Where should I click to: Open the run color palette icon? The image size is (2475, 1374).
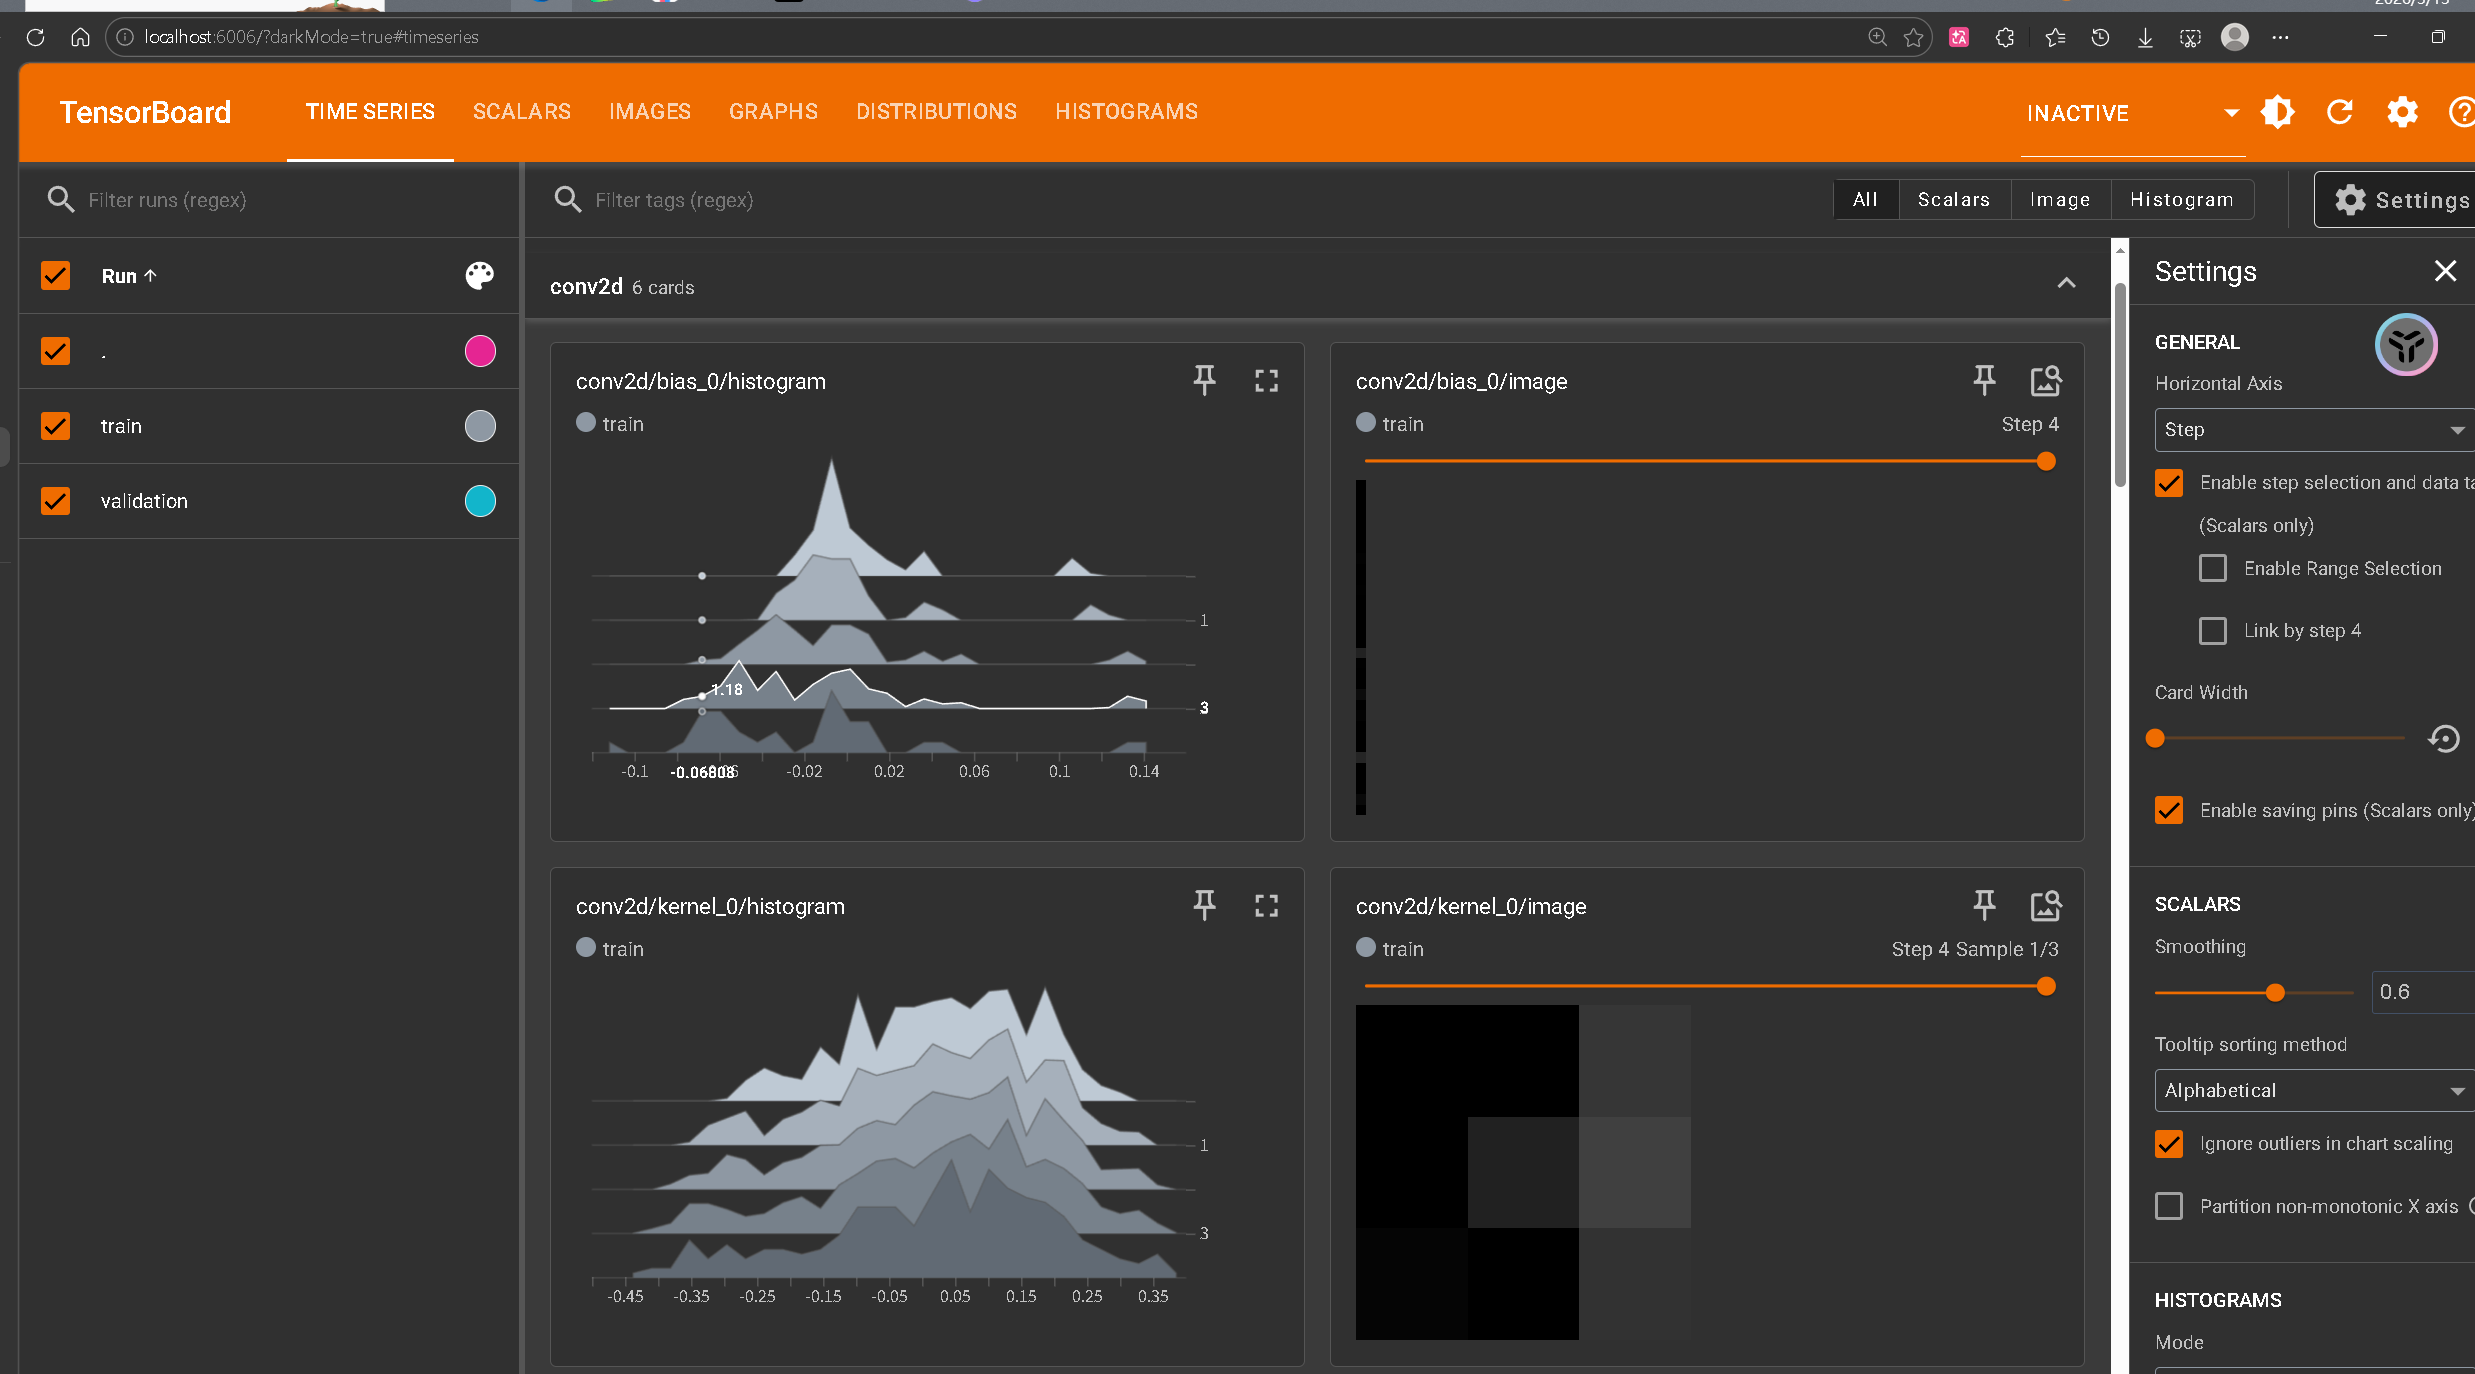[x=480, y=275]
